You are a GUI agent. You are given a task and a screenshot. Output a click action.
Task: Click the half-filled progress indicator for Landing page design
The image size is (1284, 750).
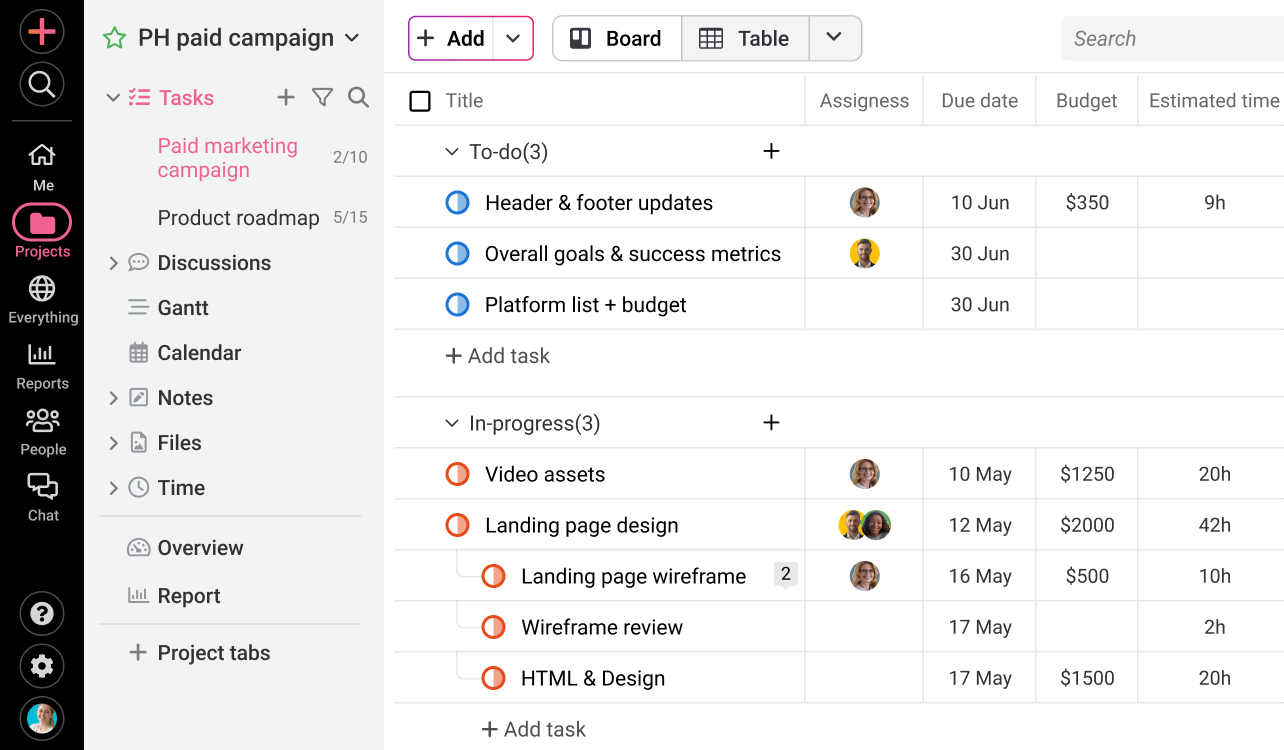click(x=457, y=524)
